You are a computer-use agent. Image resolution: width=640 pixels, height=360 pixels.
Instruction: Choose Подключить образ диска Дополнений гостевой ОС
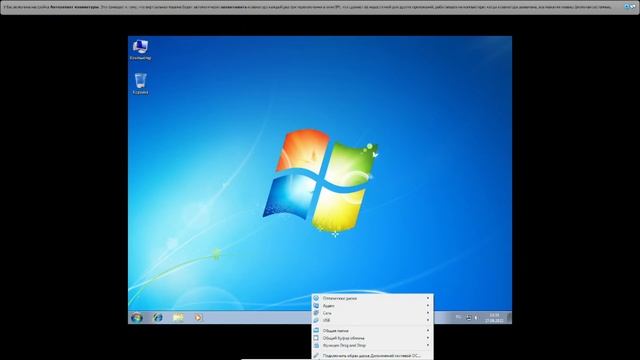[372, 356]
